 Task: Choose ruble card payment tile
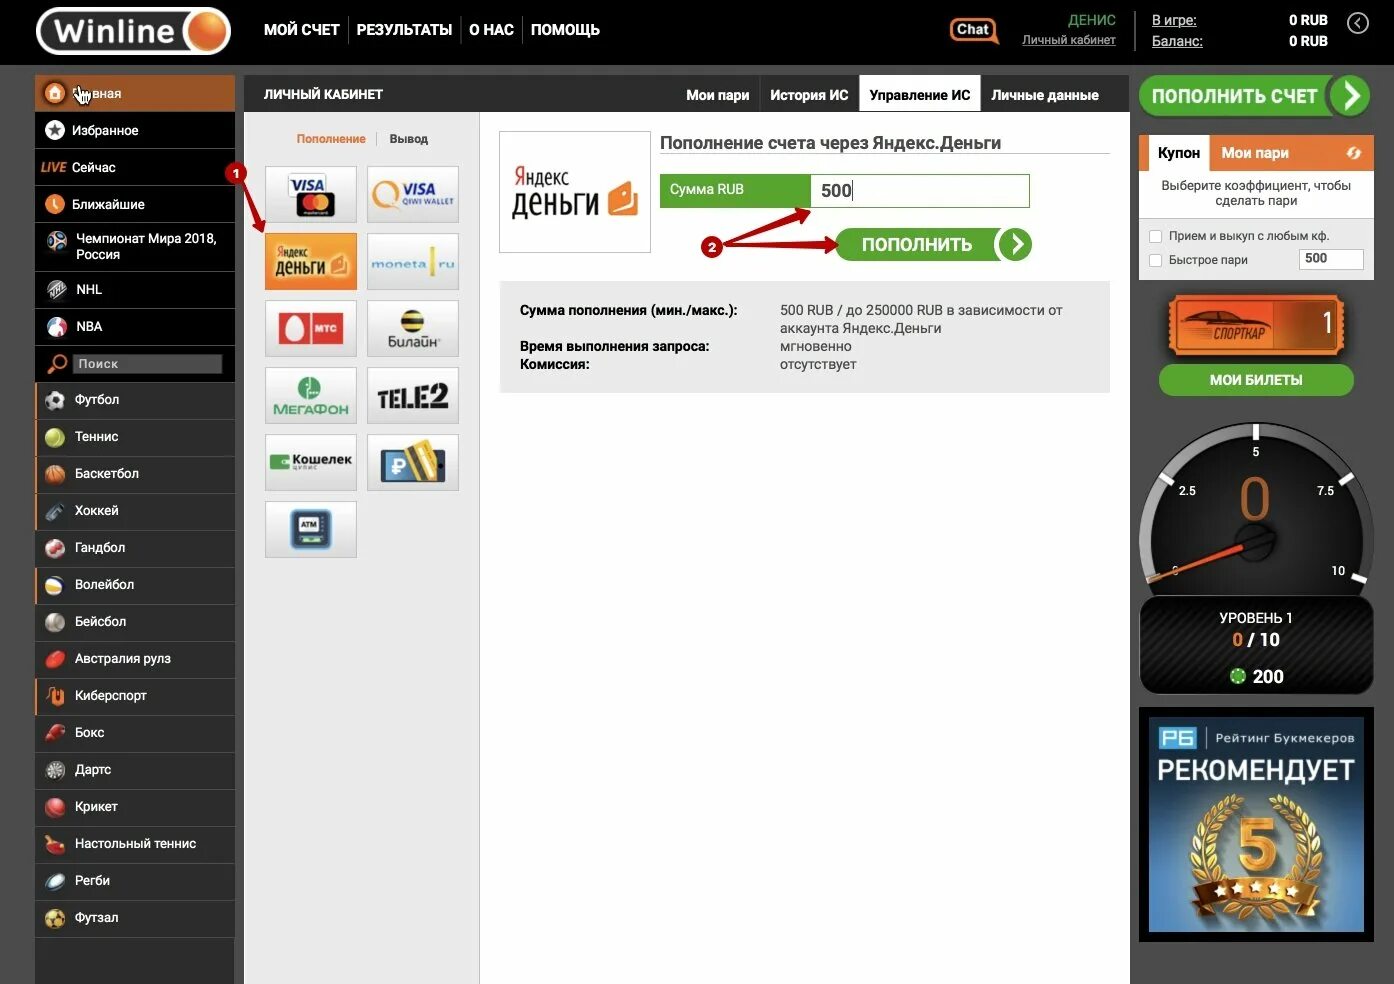coord(413,462)
